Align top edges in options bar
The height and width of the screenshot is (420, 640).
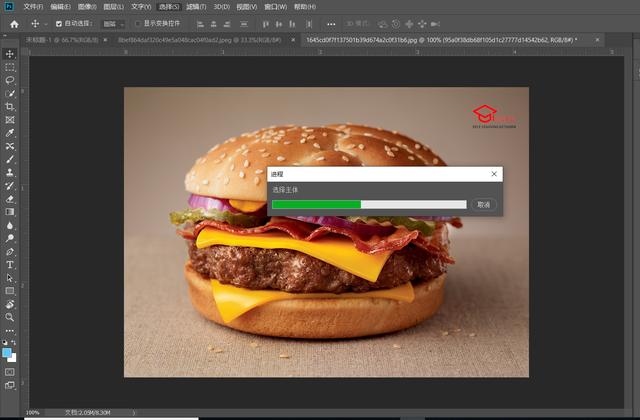click(266, 24)
